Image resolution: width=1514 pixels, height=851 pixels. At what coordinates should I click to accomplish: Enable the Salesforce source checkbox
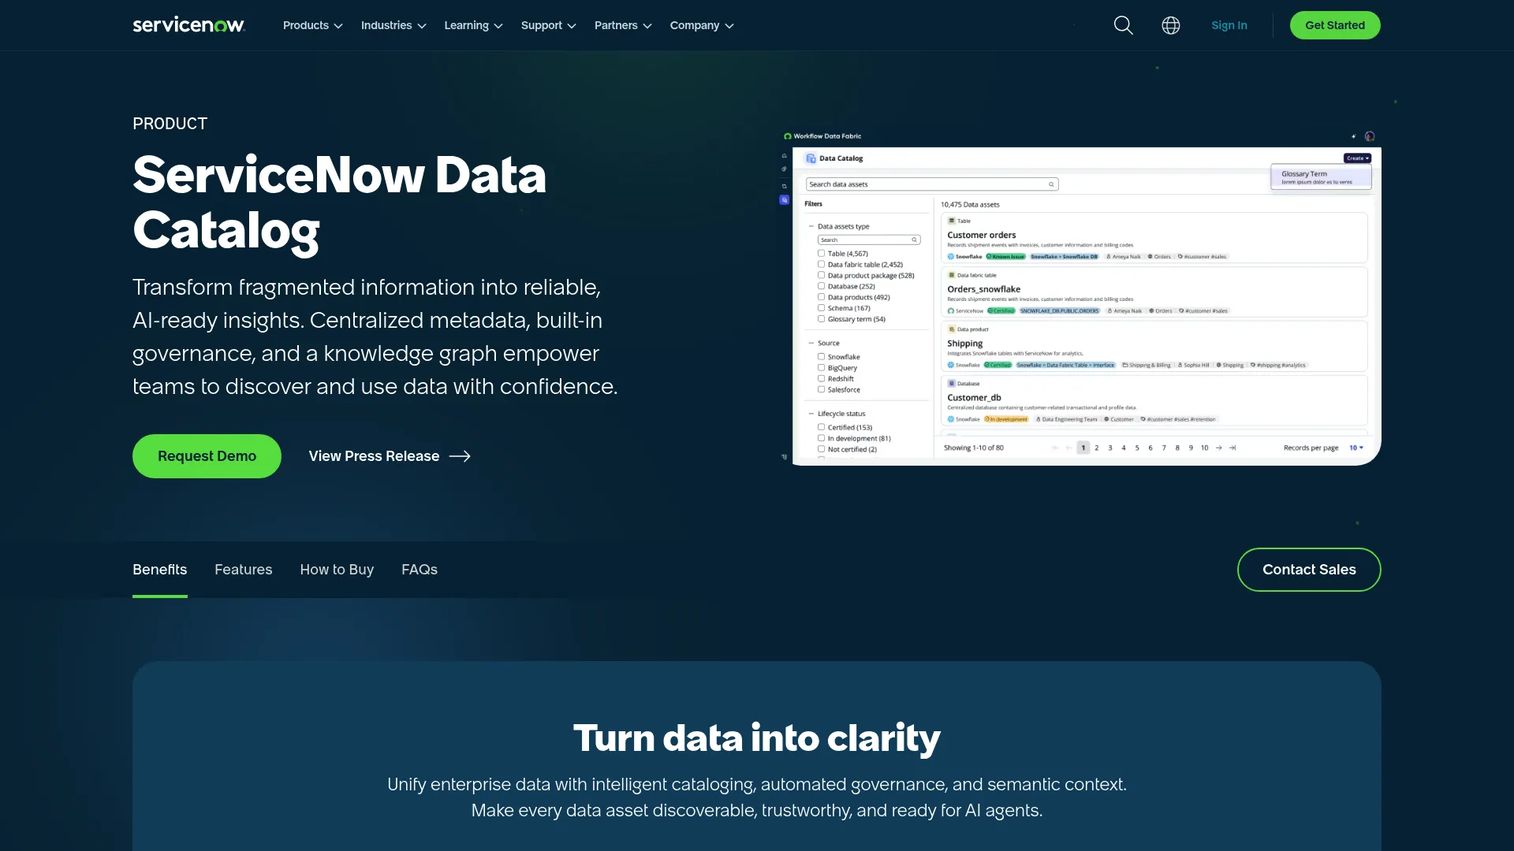pos(821,390)
